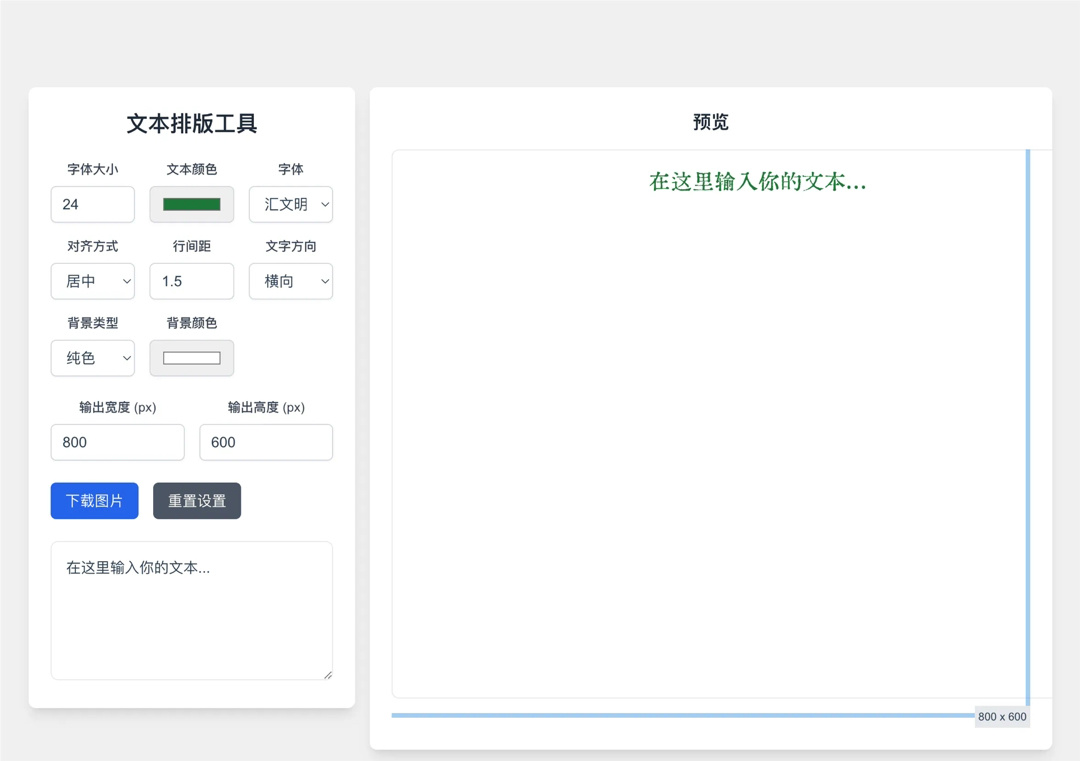The height and width of the screenshot is (761, 1080).
Task: Click the 重置设置 reset button
Action: click(x=197, y=501)
